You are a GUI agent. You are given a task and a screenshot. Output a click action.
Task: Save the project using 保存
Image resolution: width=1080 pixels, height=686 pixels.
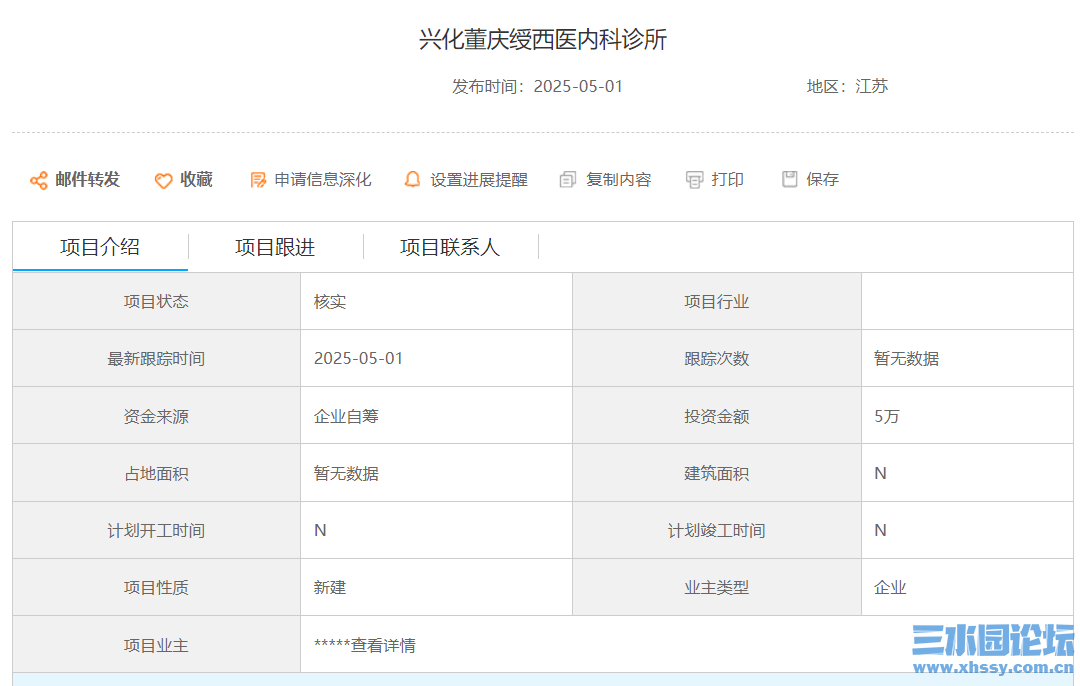[x=822, y=180]
